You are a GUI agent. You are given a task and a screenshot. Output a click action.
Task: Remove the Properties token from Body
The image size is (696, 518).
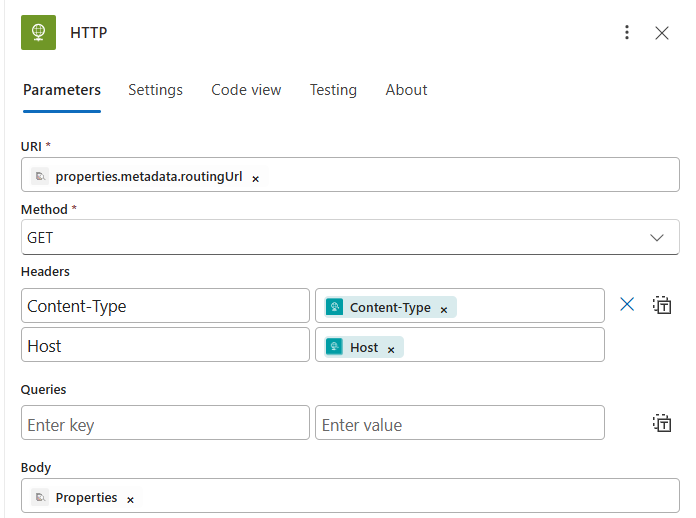pos(130,499)
